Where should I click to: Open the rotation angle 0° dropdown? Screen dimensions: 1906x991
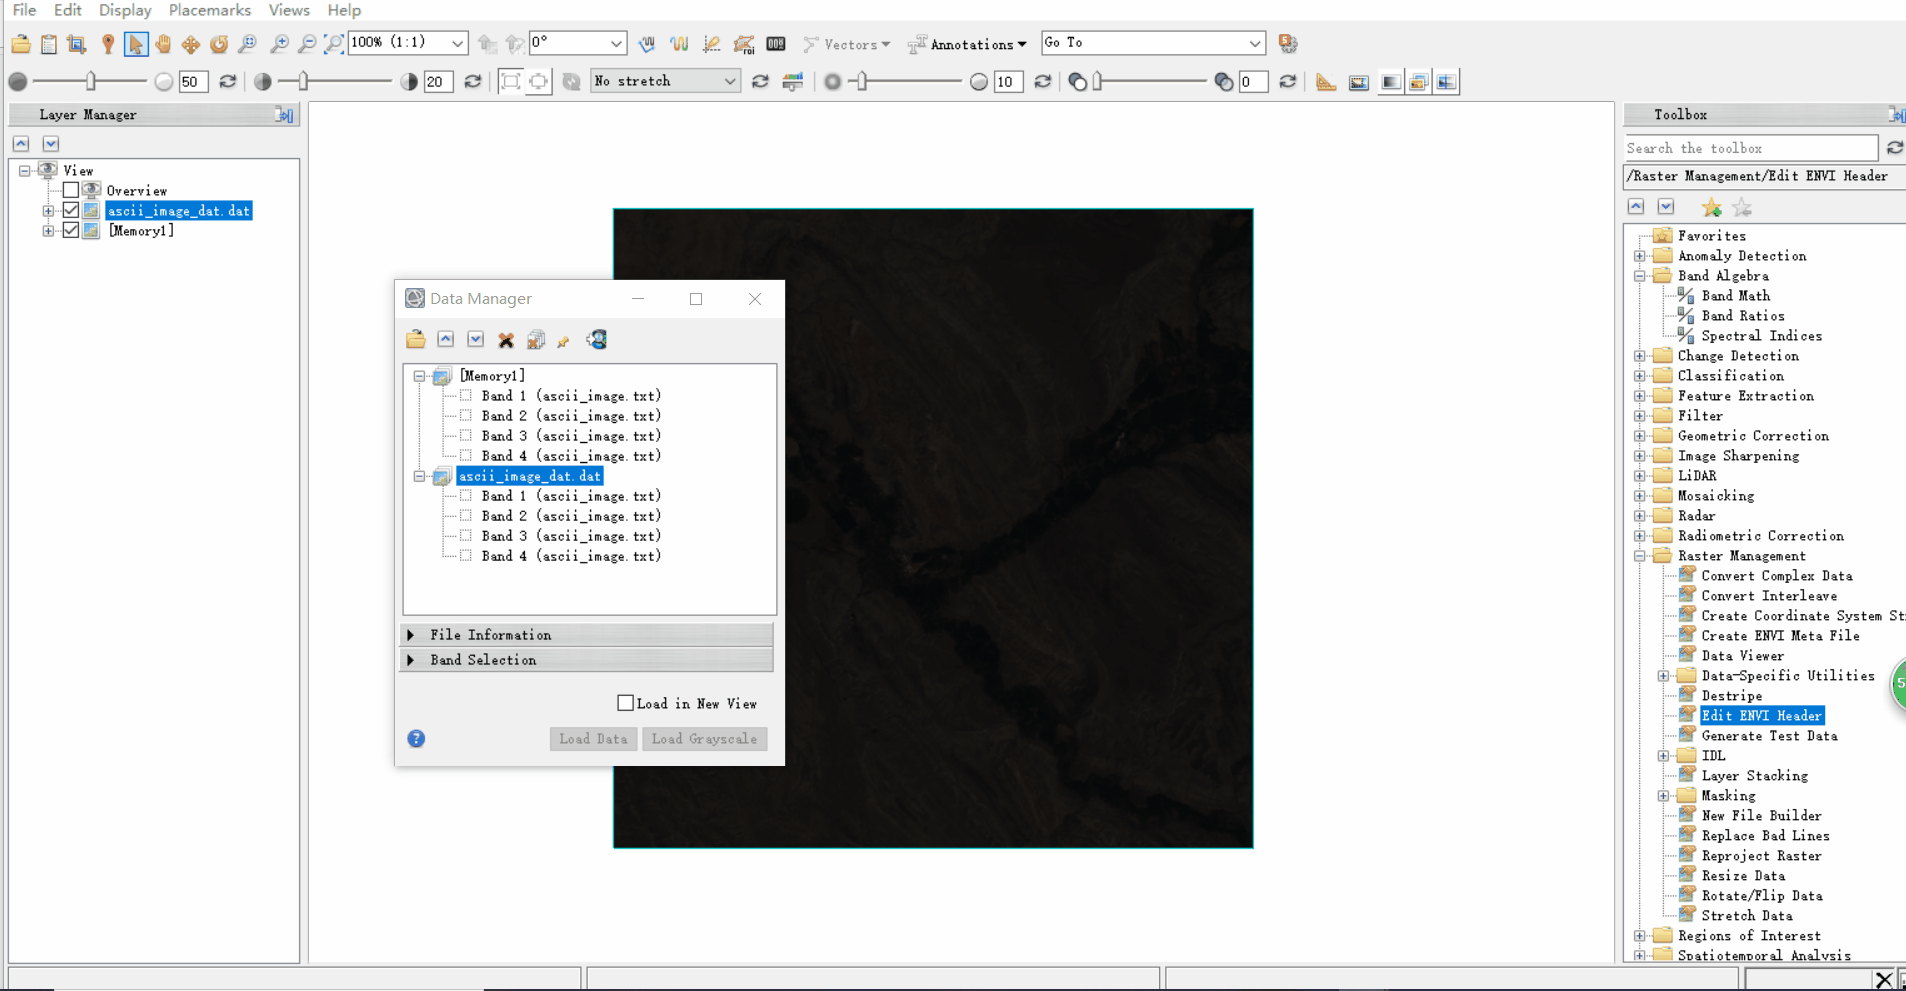click(x=616, y=43)
